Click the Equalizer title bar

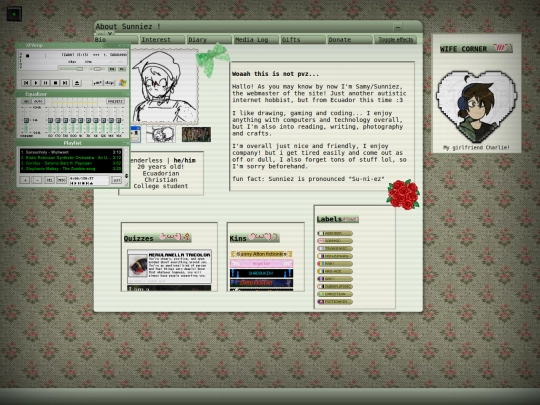(73, 94)
